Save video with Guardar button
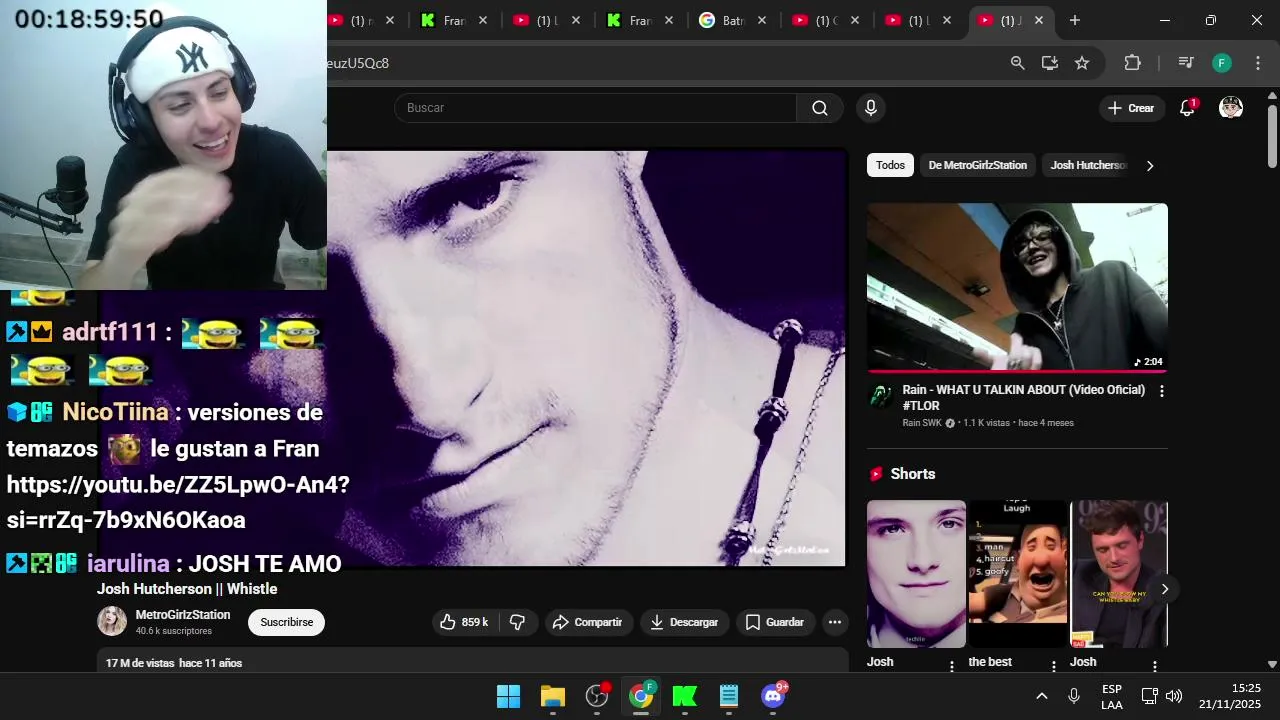The width and height of the screenshot is (1280, 720). 775,622
